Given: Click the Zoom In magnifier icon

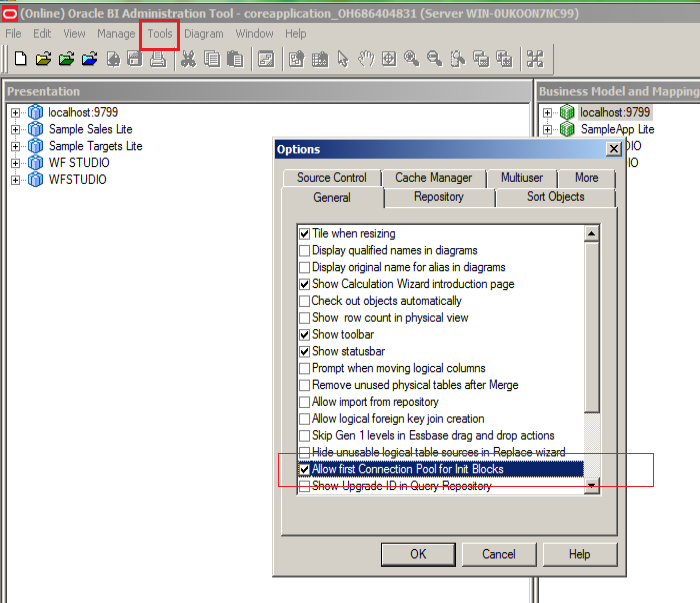Looking at the screenshot, I should click(411, 58).
